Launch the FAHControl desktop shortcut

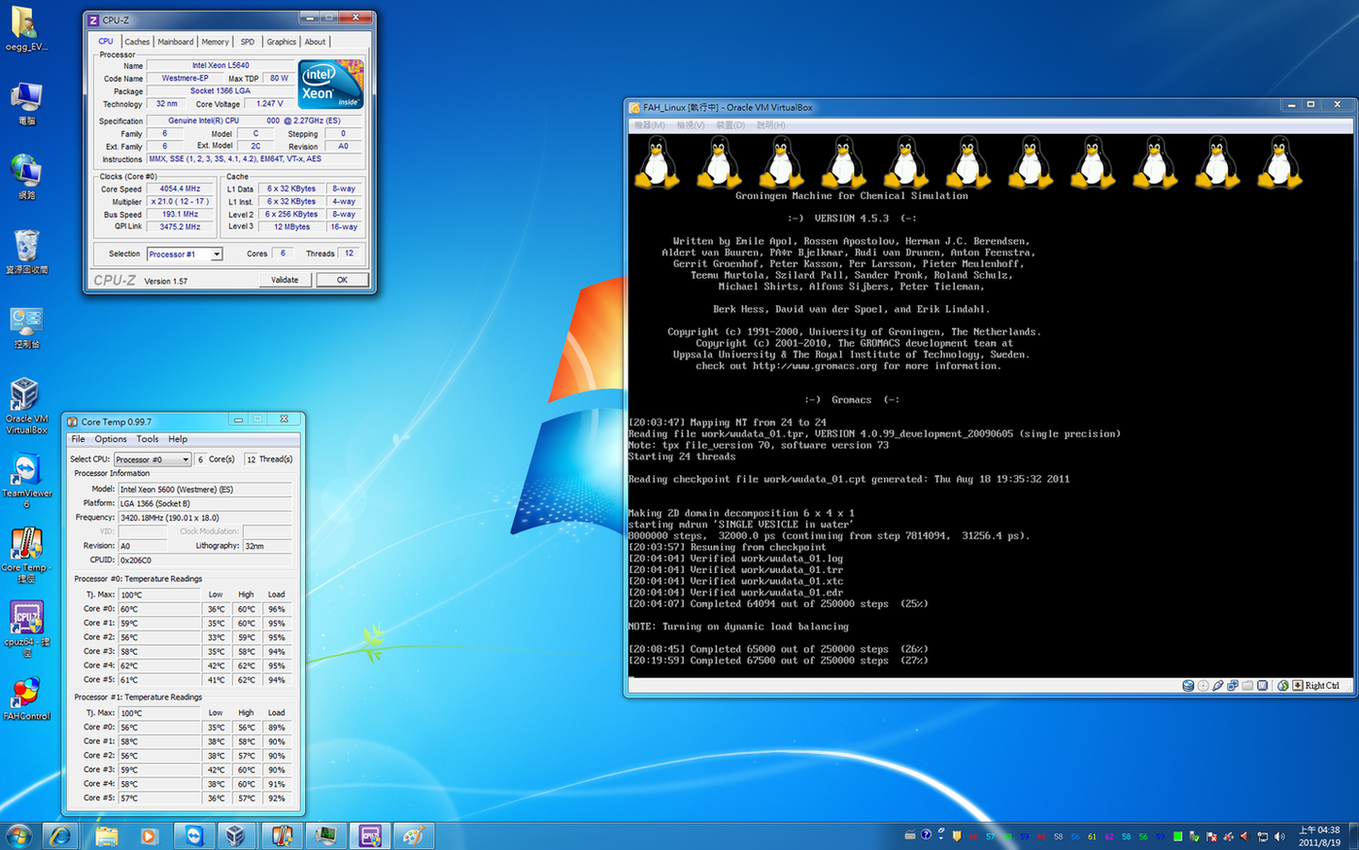26,698
